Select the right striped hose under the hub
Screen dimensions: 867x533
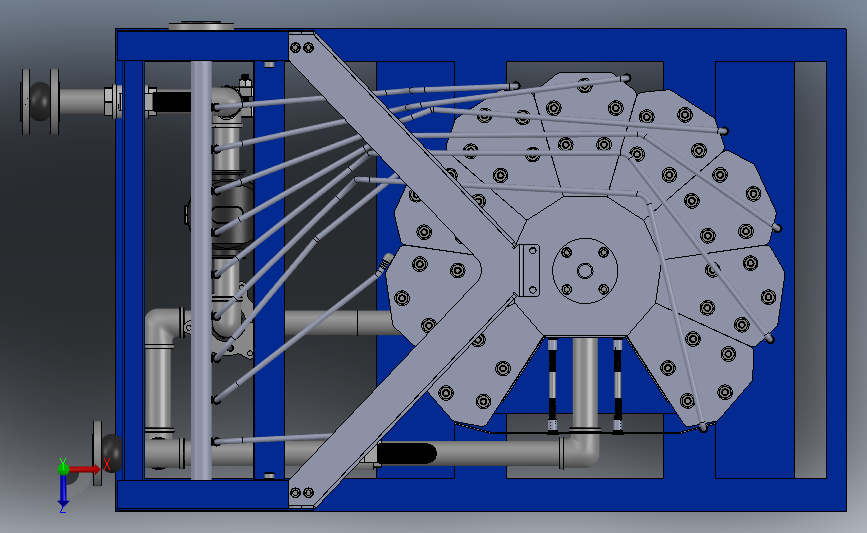(x=618, y=385)
